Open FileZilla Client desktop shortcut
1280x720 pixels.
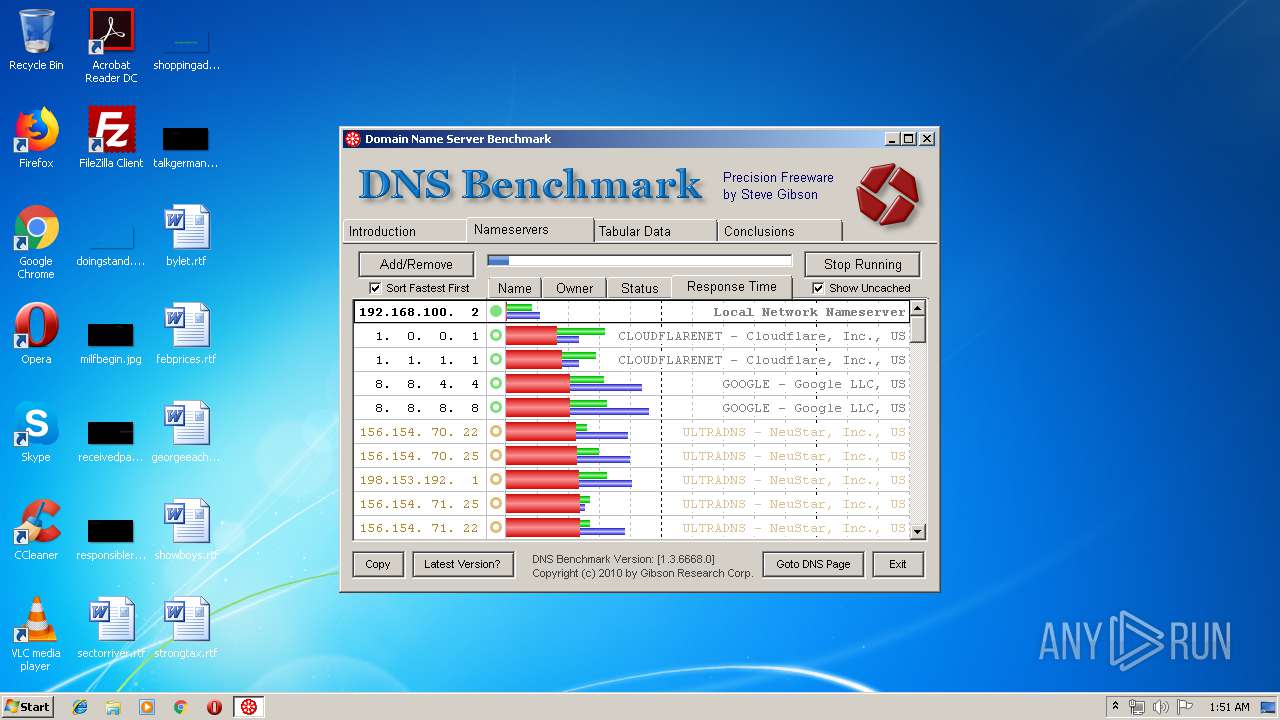pyautogui.click(x=111, y=139)
